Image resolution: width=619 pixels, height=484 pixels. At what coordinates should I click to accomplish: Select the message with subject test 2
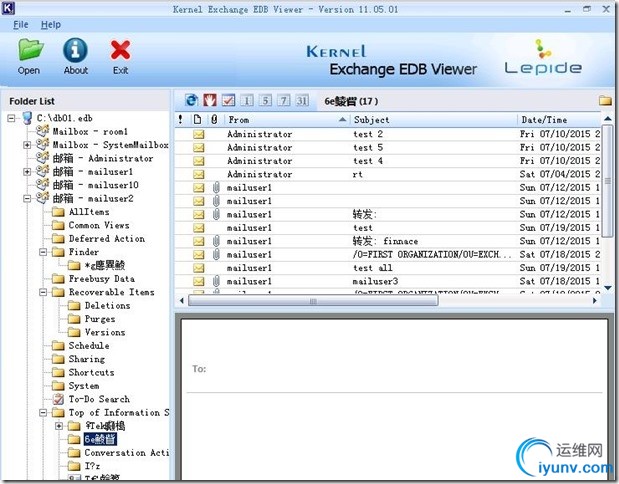click(388, 134)
